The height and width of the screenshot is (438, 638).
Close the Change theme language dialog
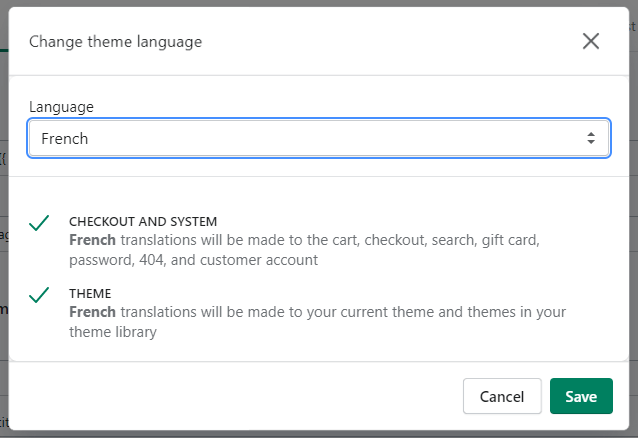pos(591,41)
